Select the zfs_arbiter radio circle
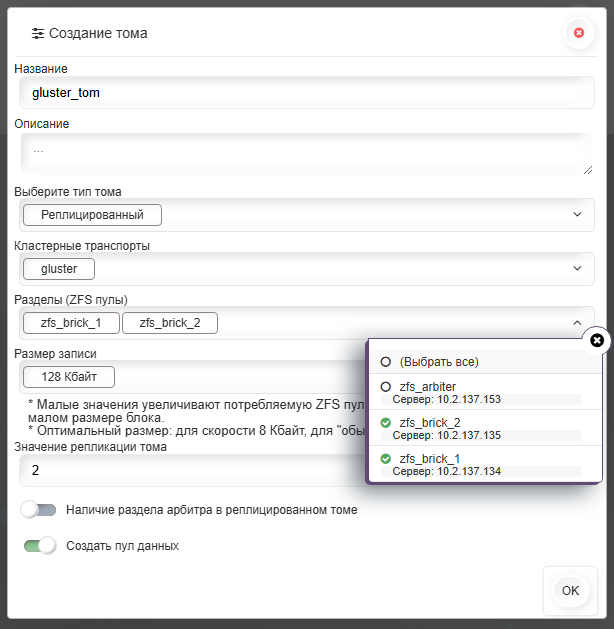The width and height of the screenshot is (614, 629). [x=385, y=387]
